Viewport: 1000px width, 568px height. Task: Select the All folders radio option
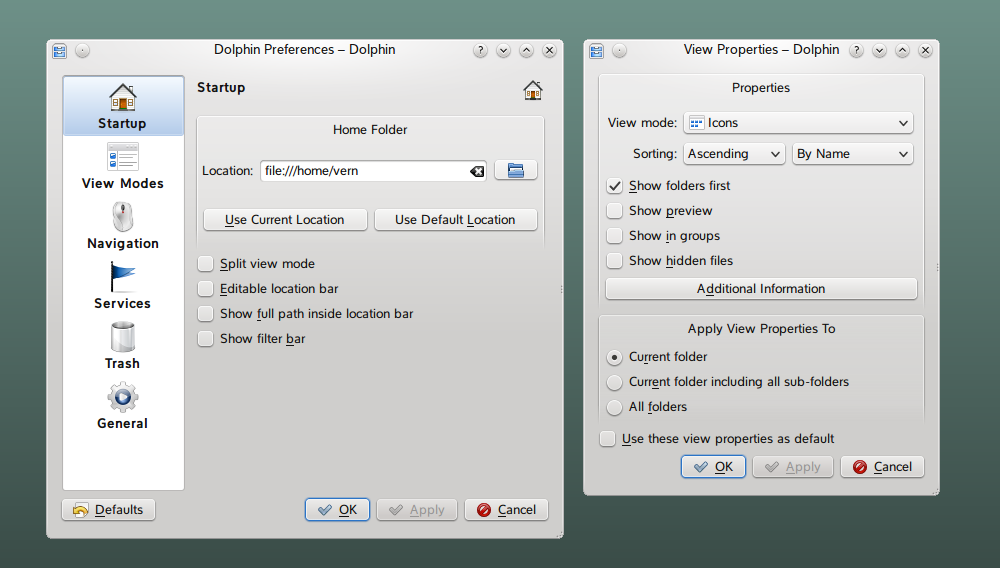(614, 407)
